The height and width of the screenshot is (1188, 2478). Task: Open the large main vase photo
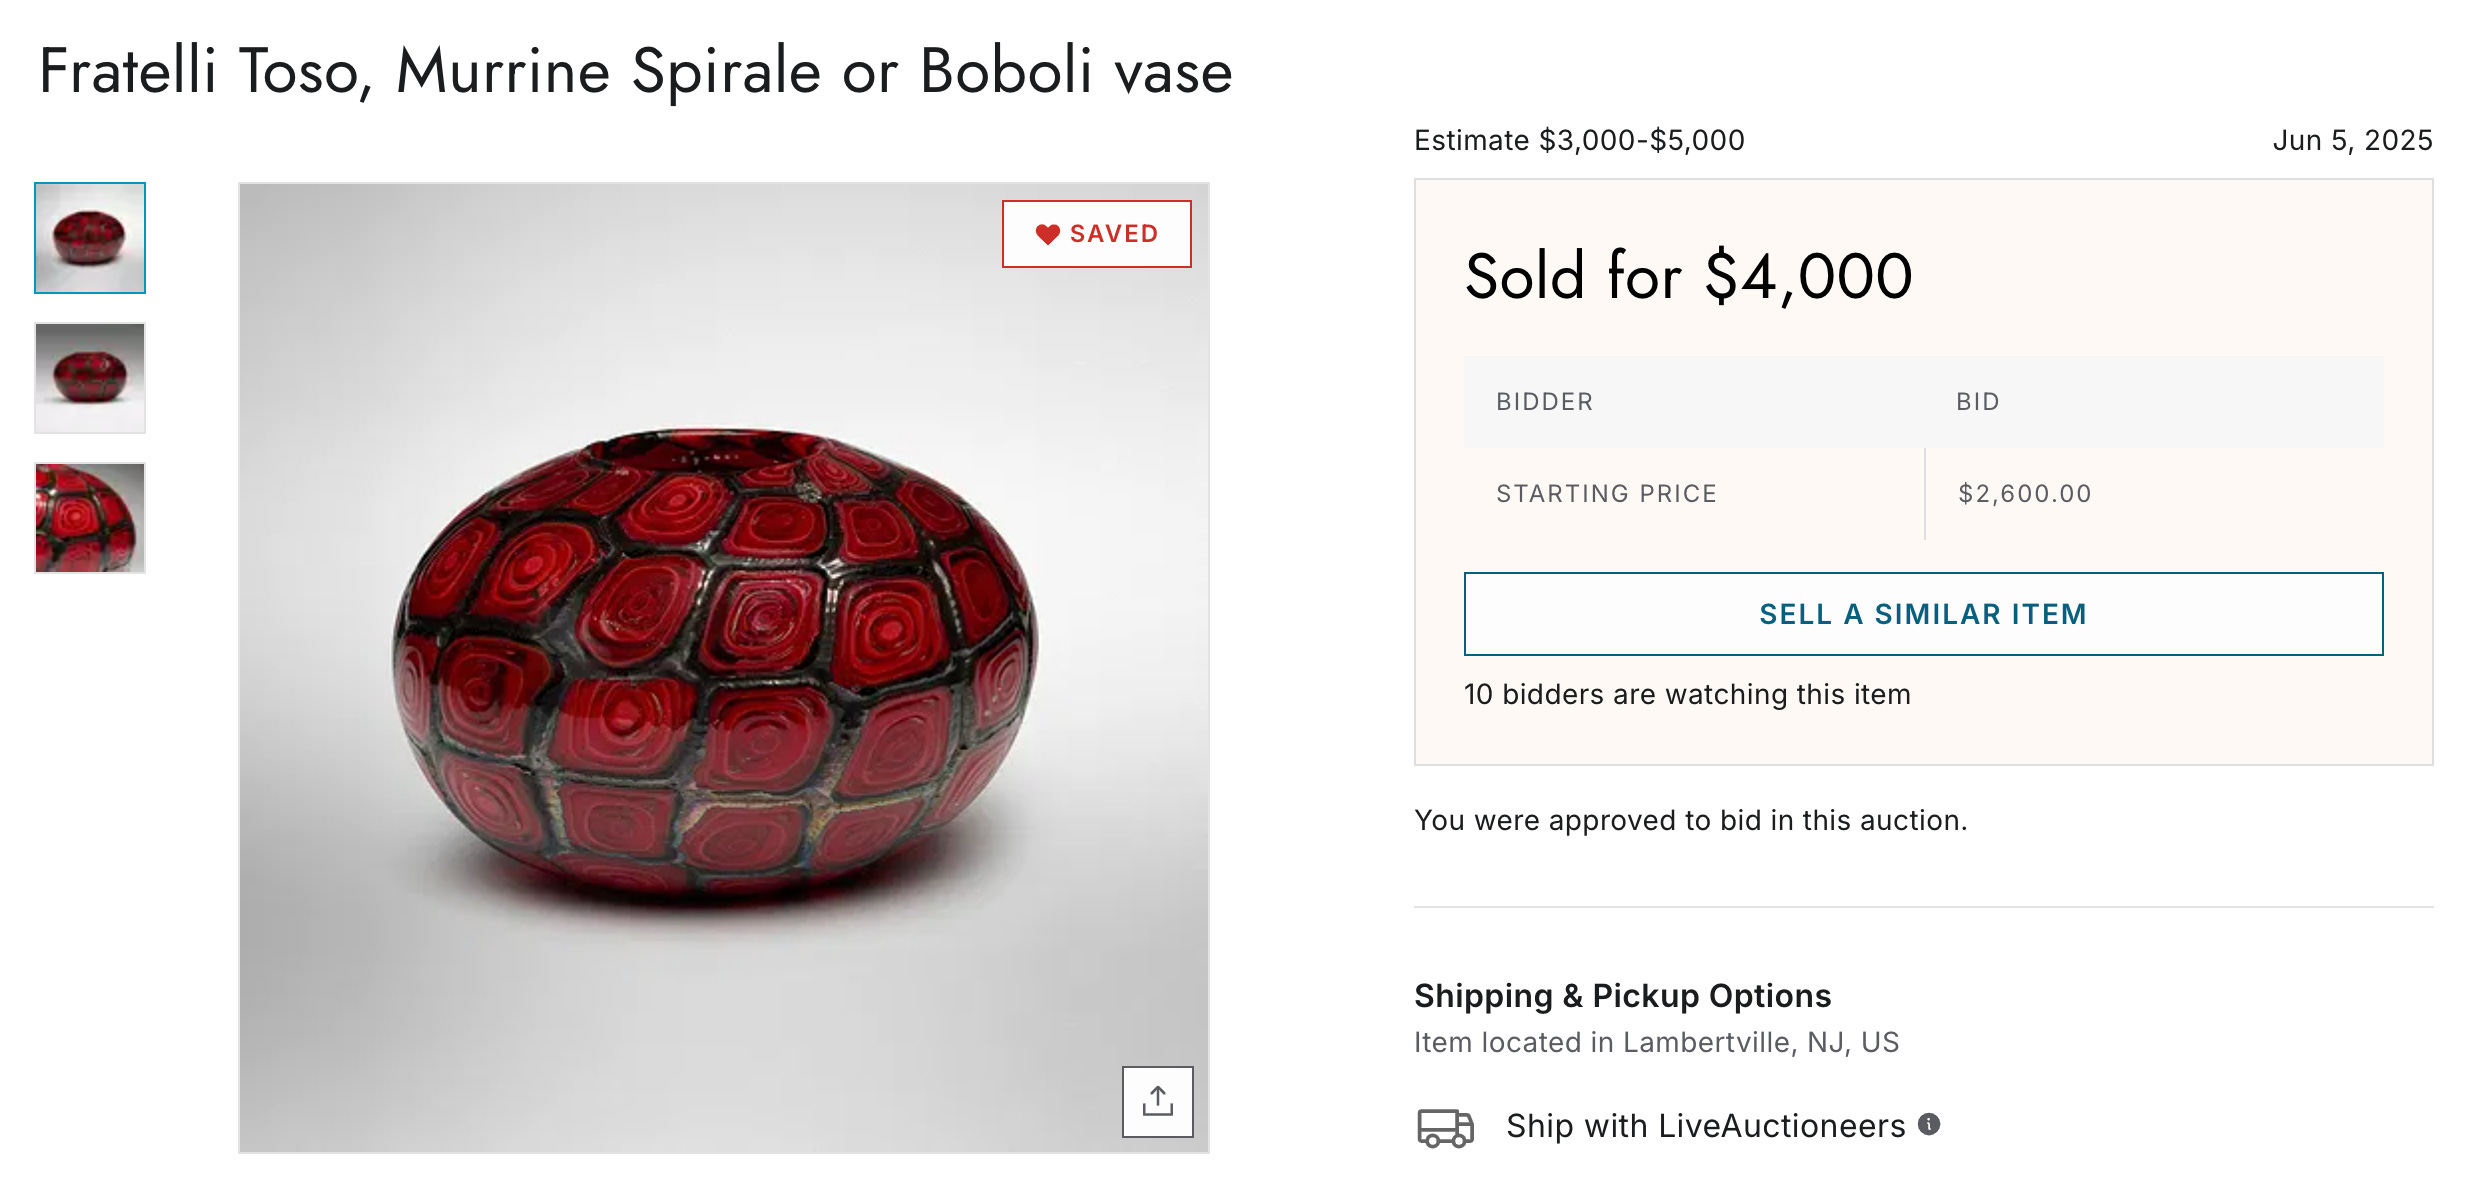pyautogui.click(x=723, y=667)
